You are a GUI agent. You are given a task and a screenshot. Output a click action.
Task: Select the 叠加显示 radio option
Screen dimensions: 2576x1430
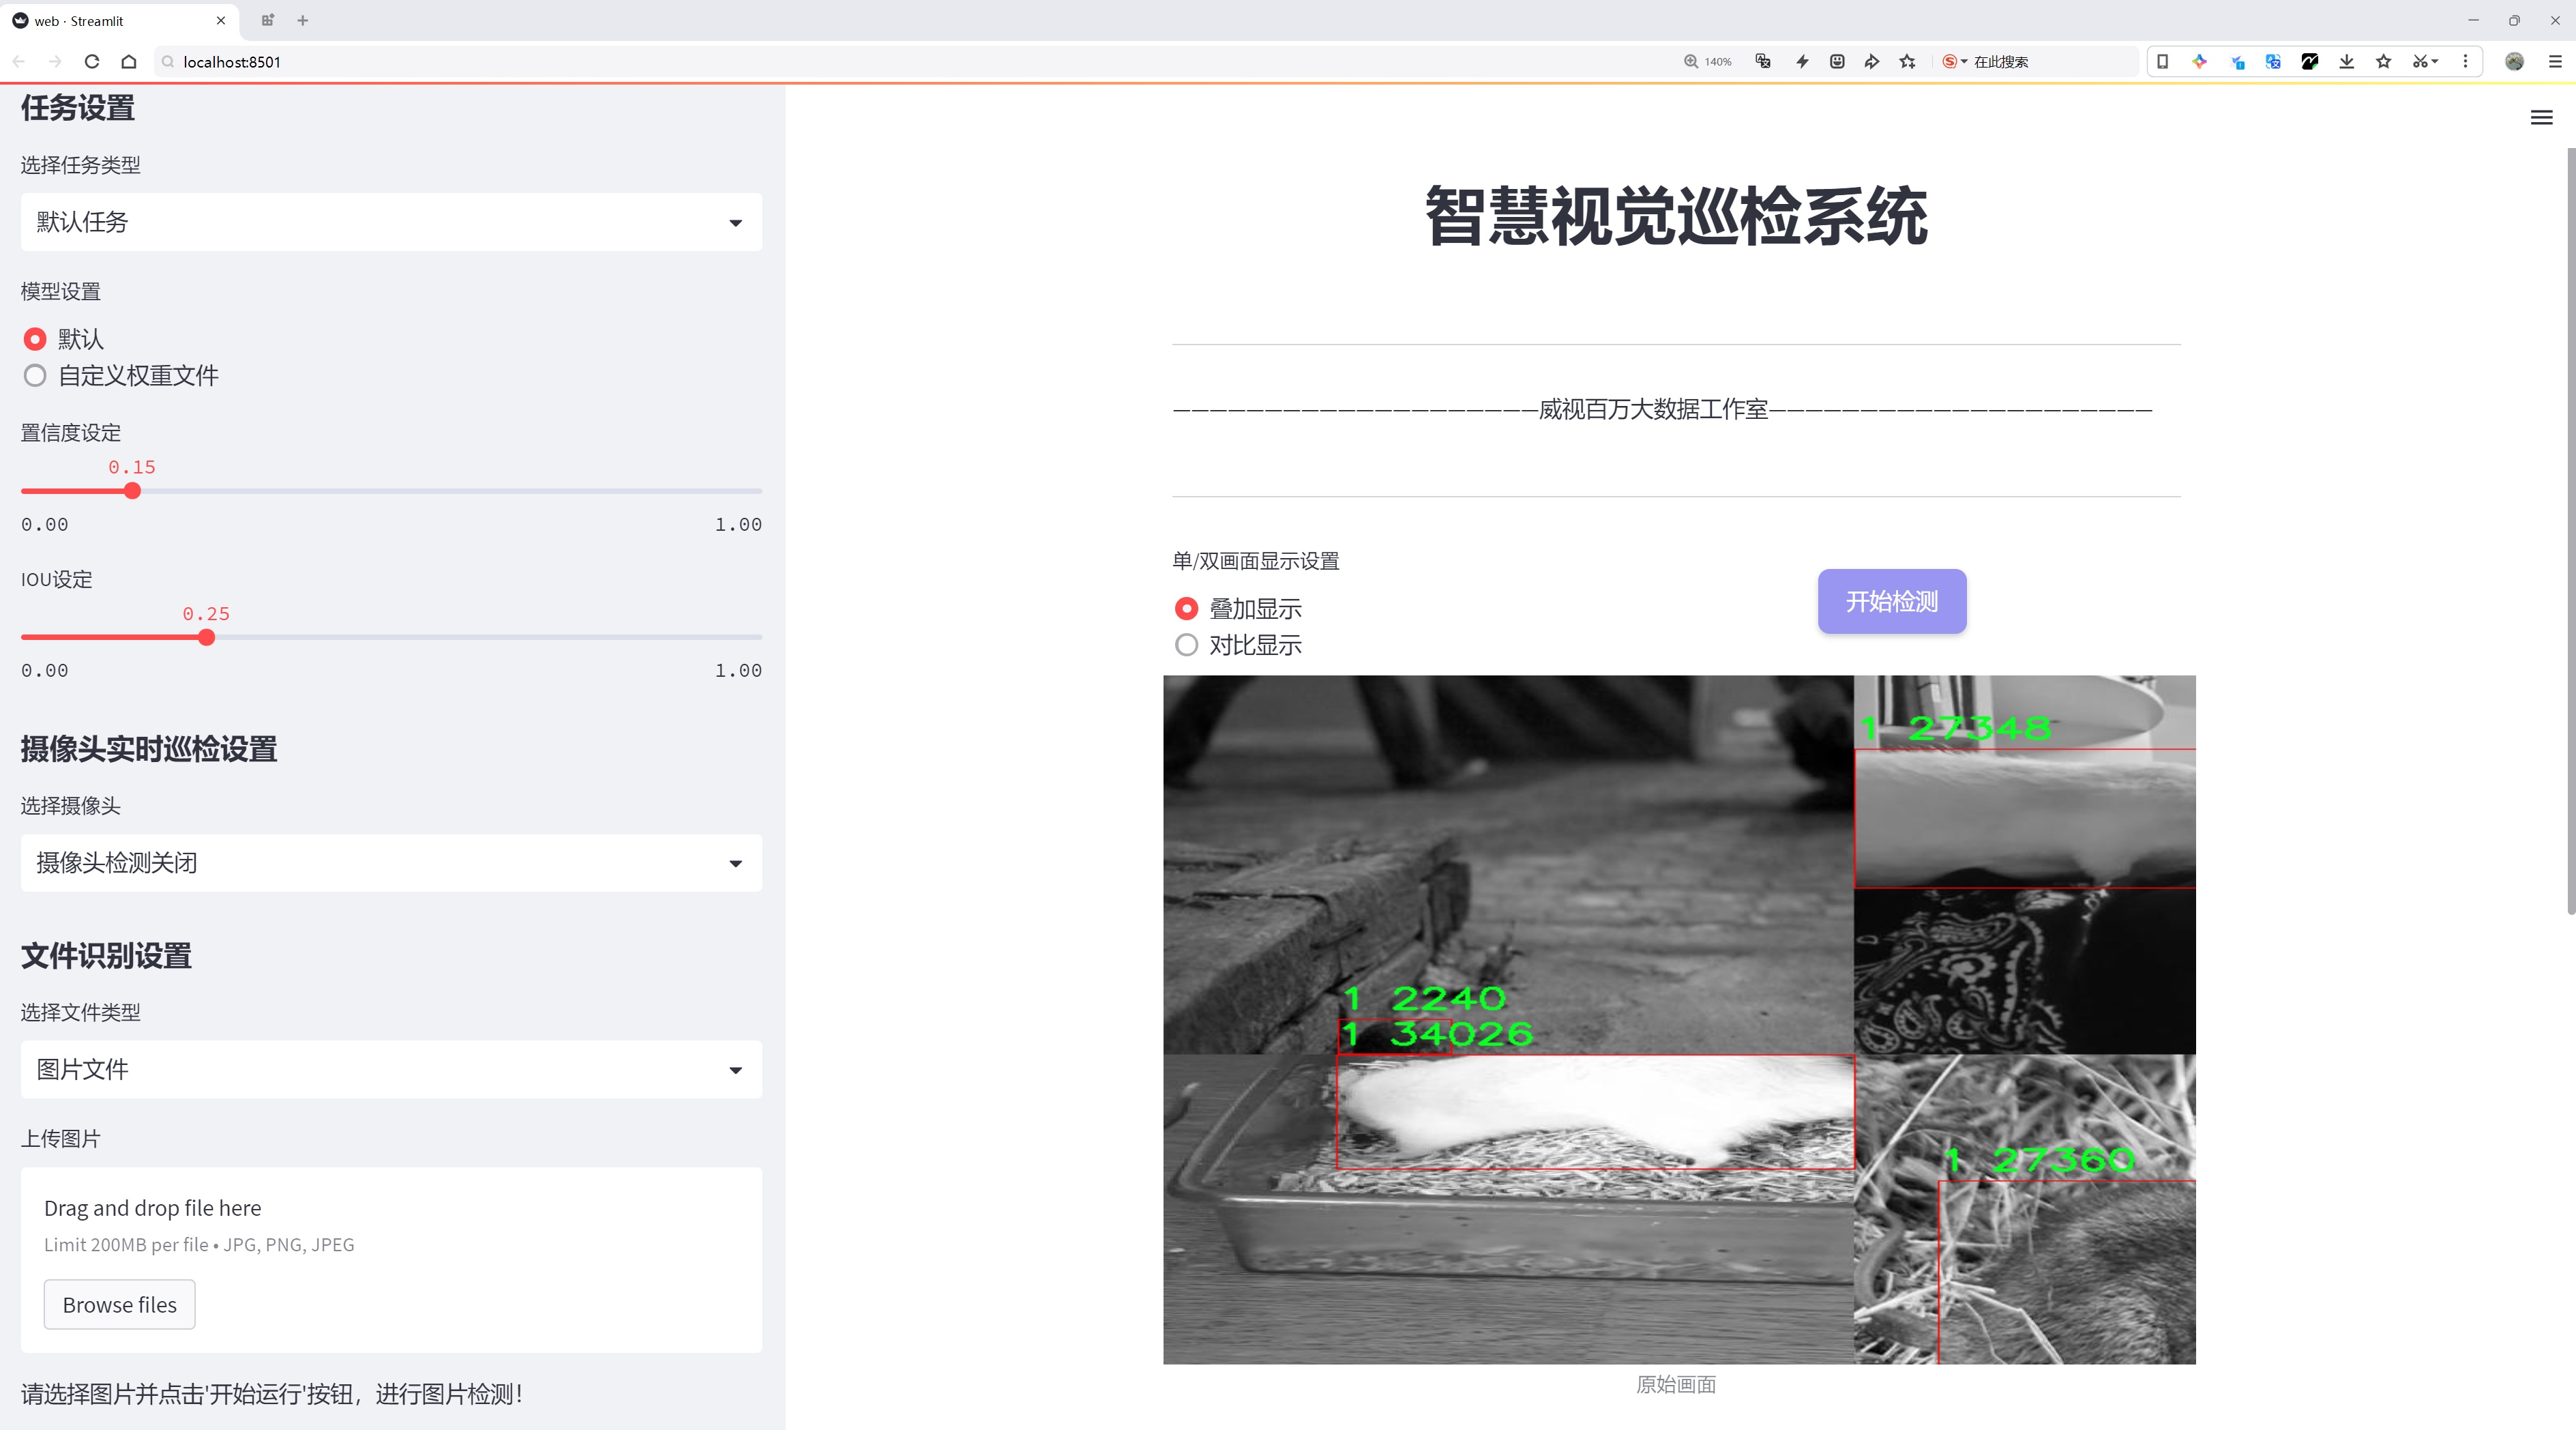coord(1186,608)
